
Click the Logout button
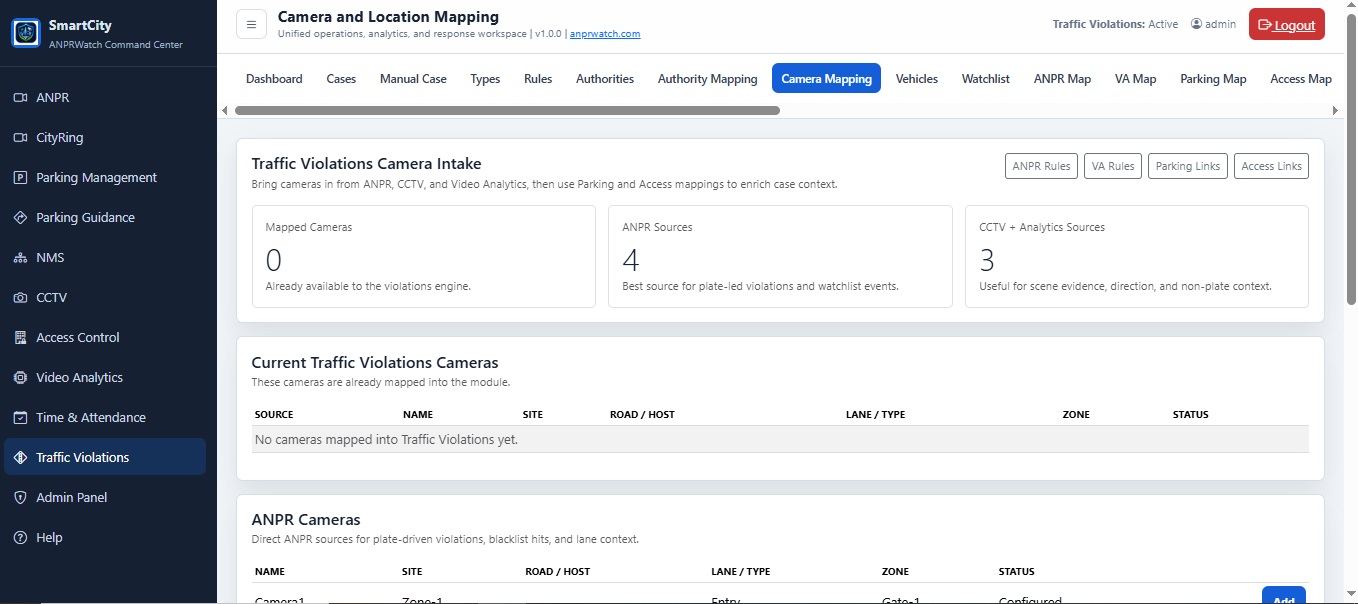[1287, 25]
